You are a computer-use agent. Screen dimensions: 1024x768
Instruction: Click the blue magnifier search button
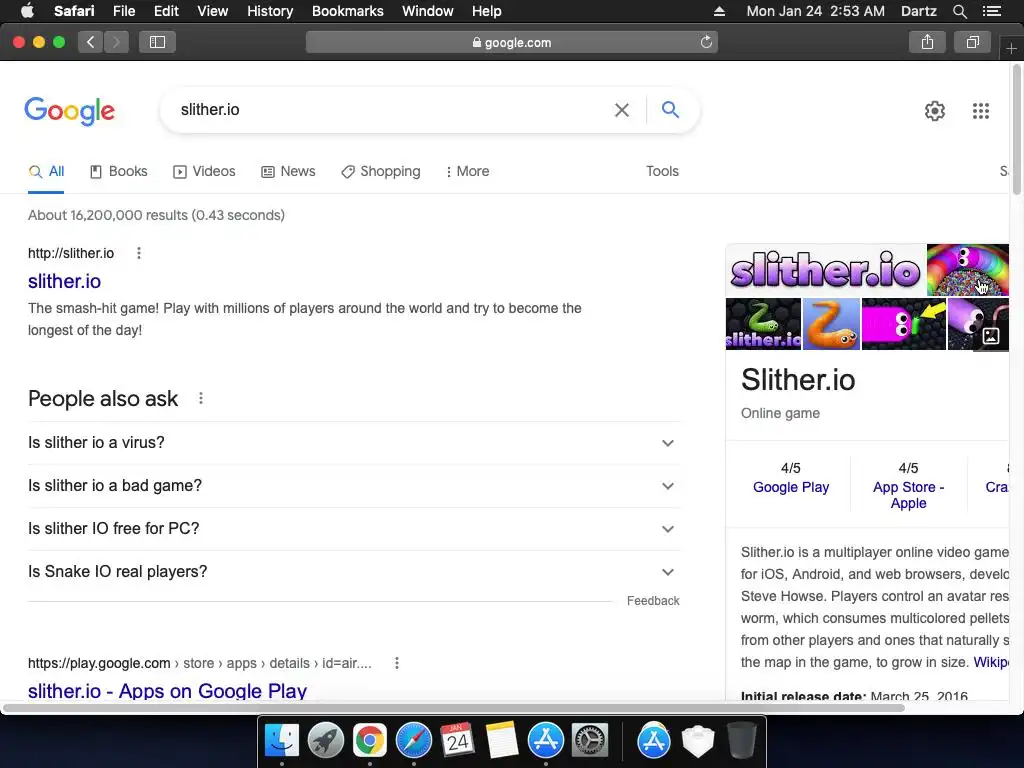pyautogui.click(x=670, y=109)
